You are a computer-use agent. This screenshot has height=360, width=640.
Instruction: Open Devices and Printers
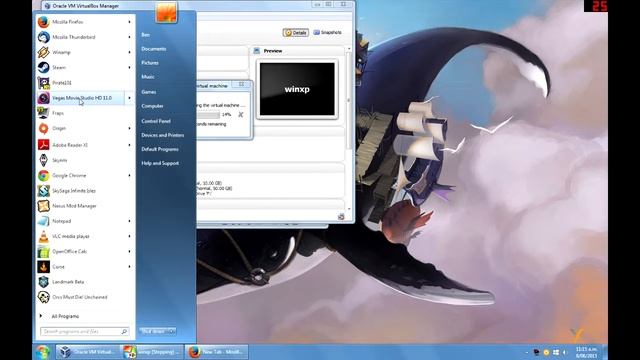[x=162, y=135]
